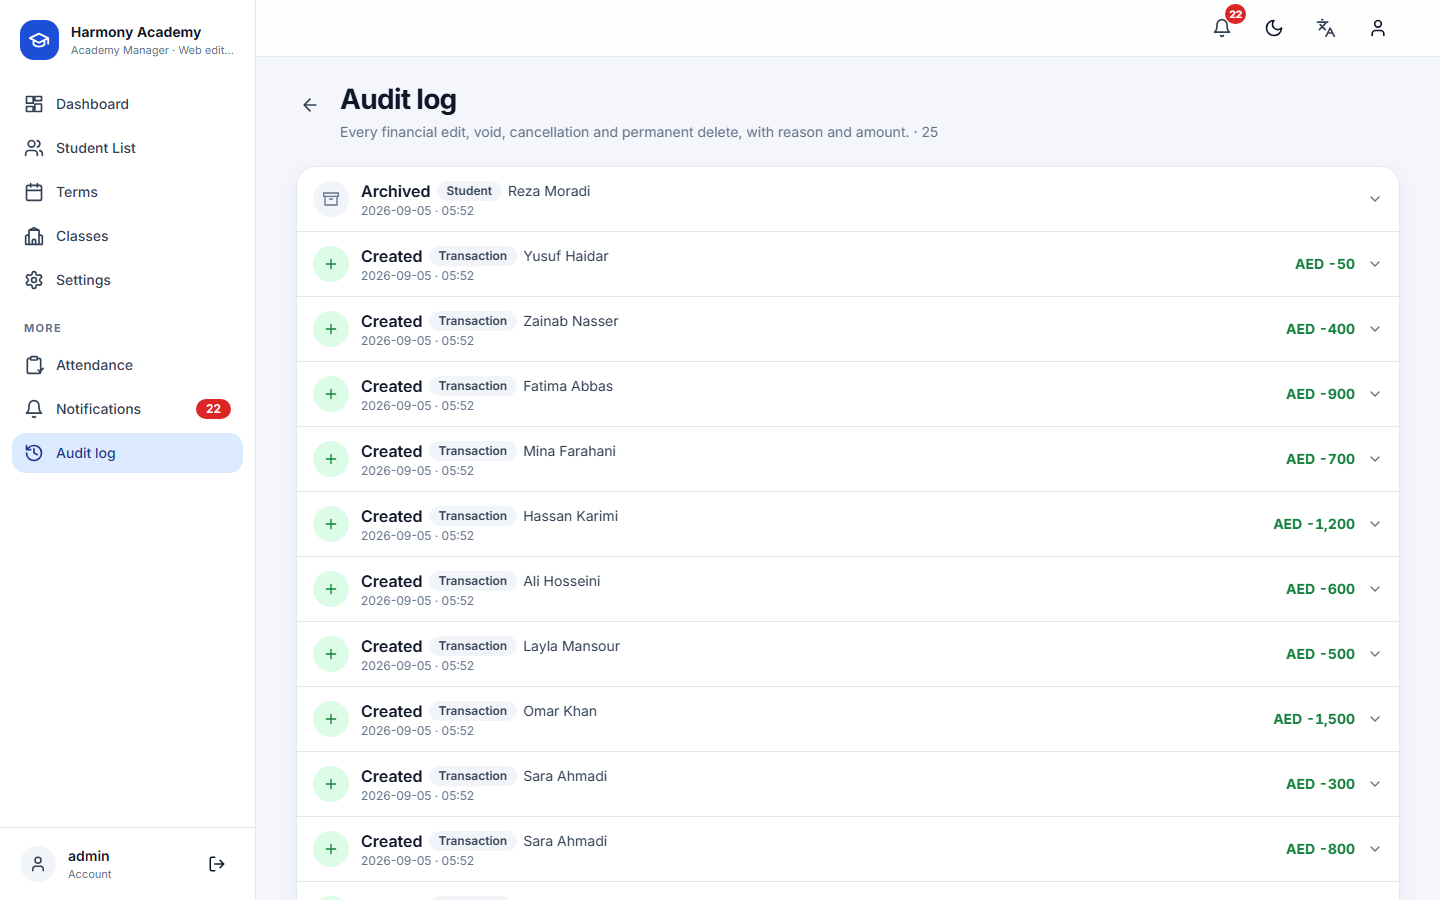Expand the Yusuf Haidar entry chevron
Viewport: 1440px width, 900px height.
pos(1375,264)
